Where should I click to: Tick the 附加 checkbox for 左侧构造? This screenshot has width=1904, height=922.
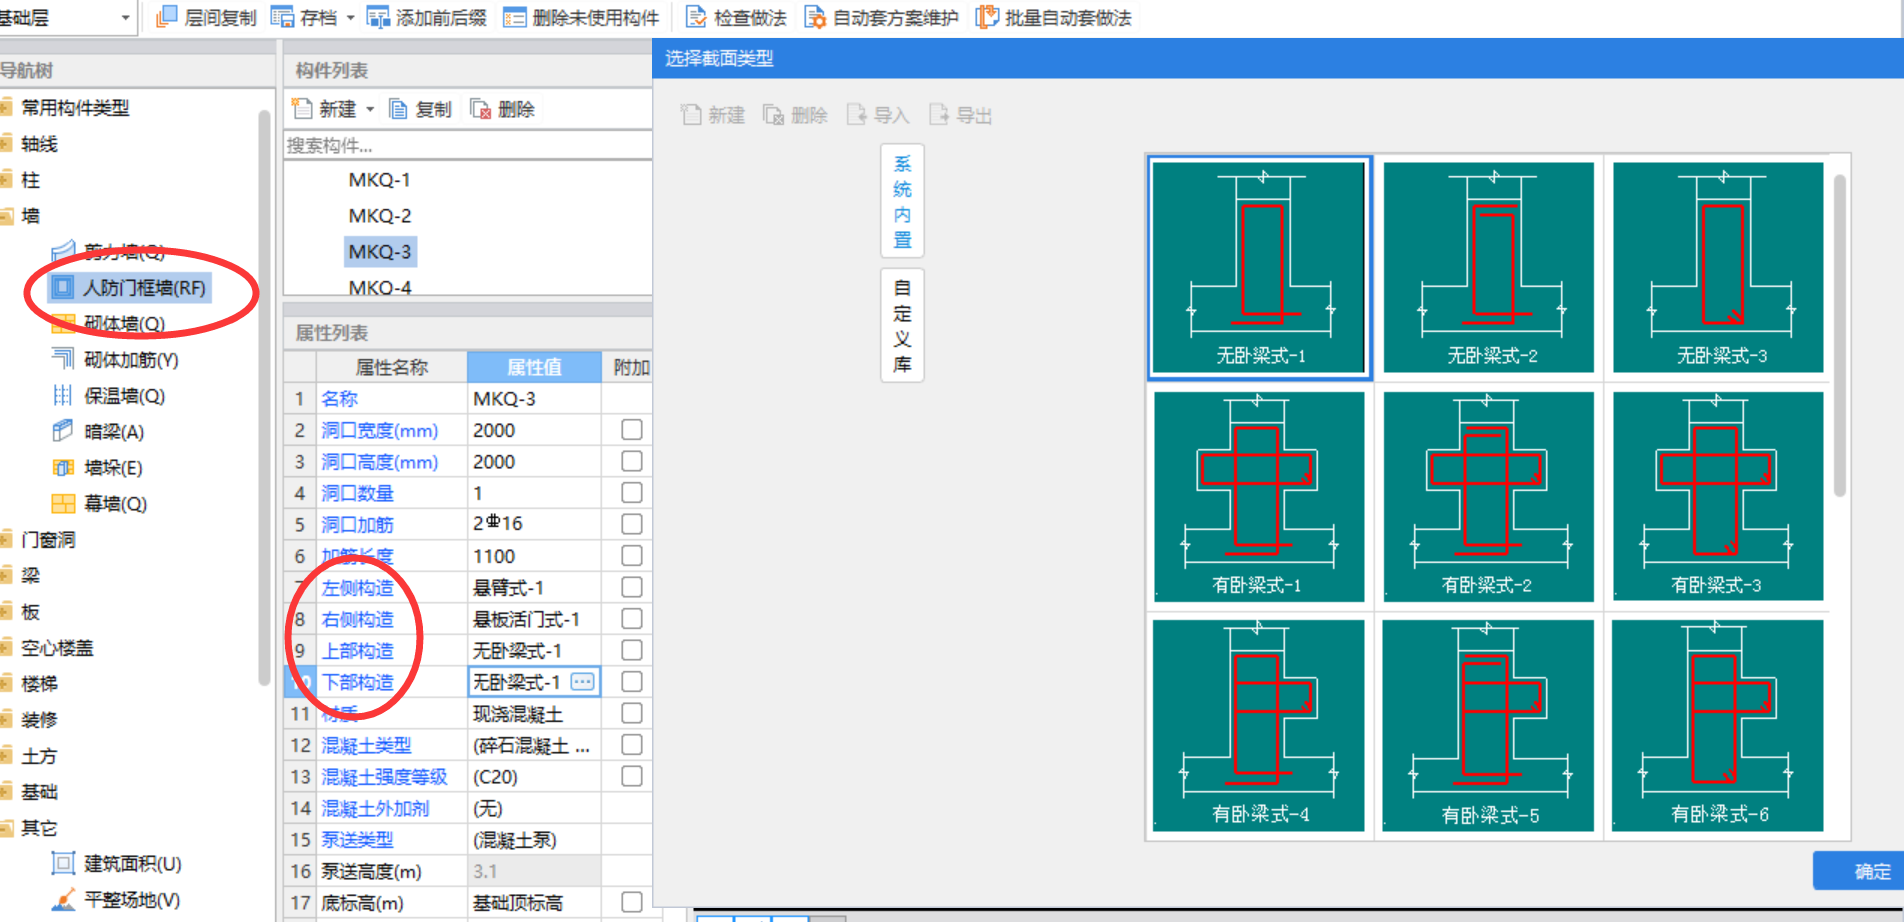pos(632,587)
